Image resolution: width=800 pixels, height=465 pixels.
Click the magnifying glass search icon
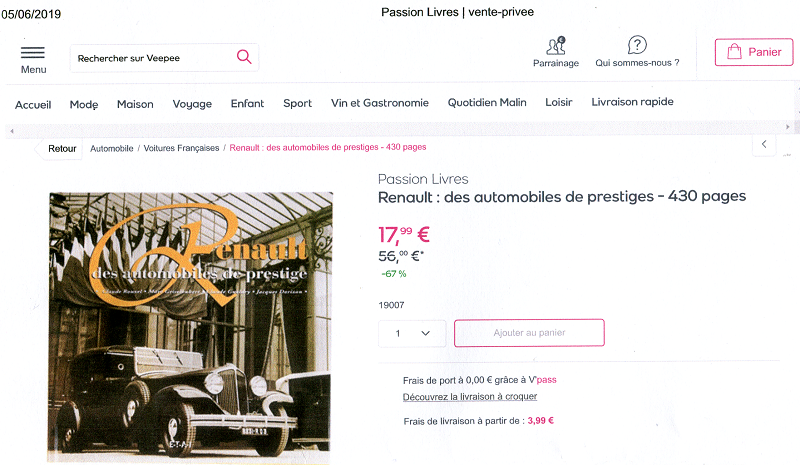pyautogui.click(x=244, y=57)
